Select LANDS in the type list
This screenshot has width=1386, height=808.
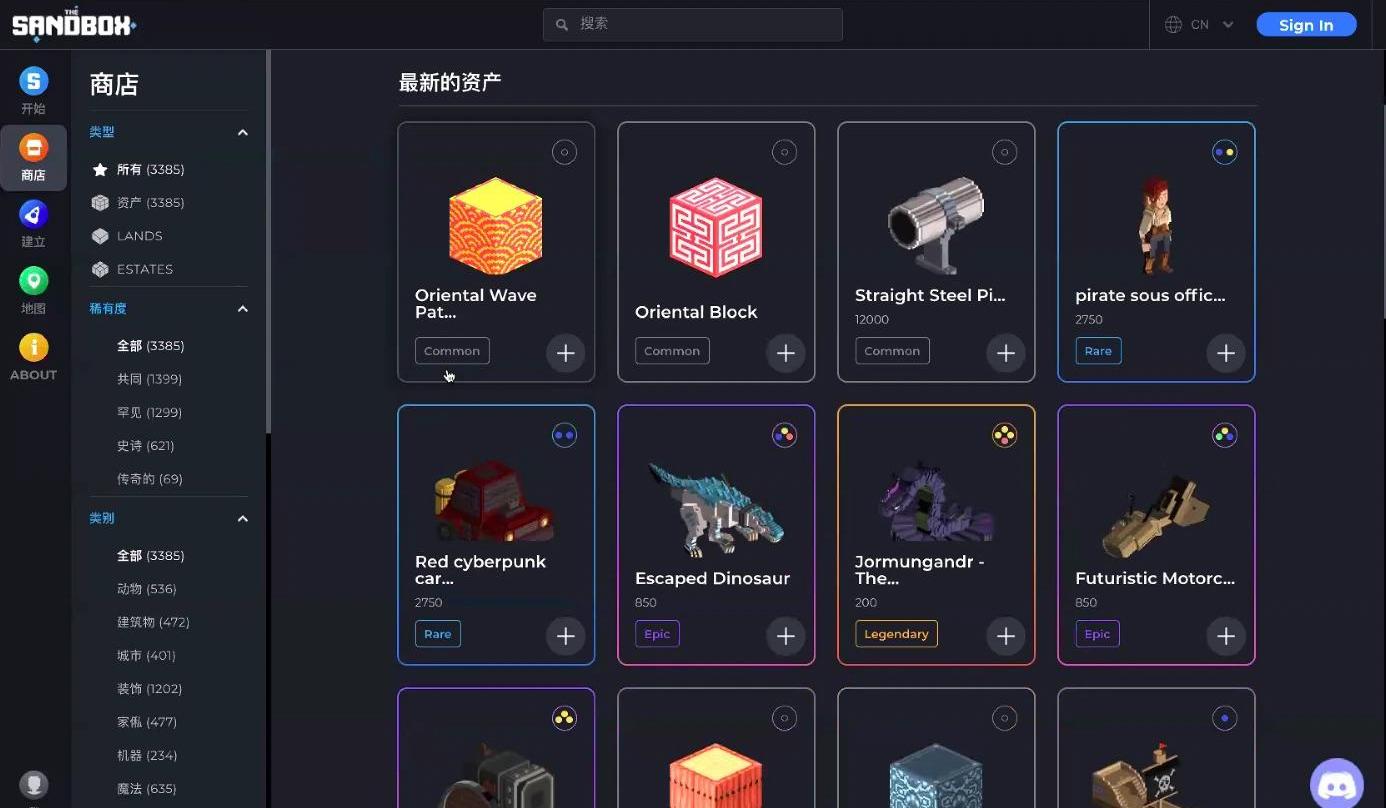(x=139, y=236)
